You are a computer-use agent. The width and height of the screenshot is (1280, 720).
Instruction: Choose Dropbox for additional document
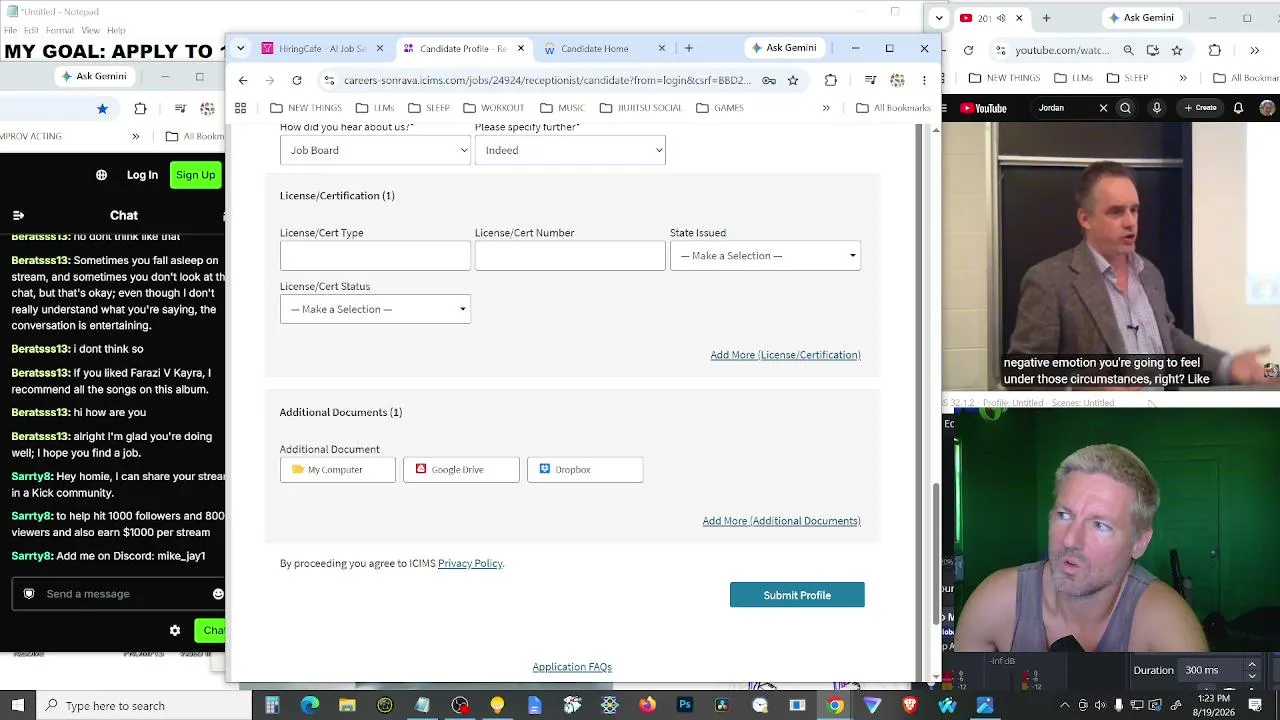tap(585, 469)
